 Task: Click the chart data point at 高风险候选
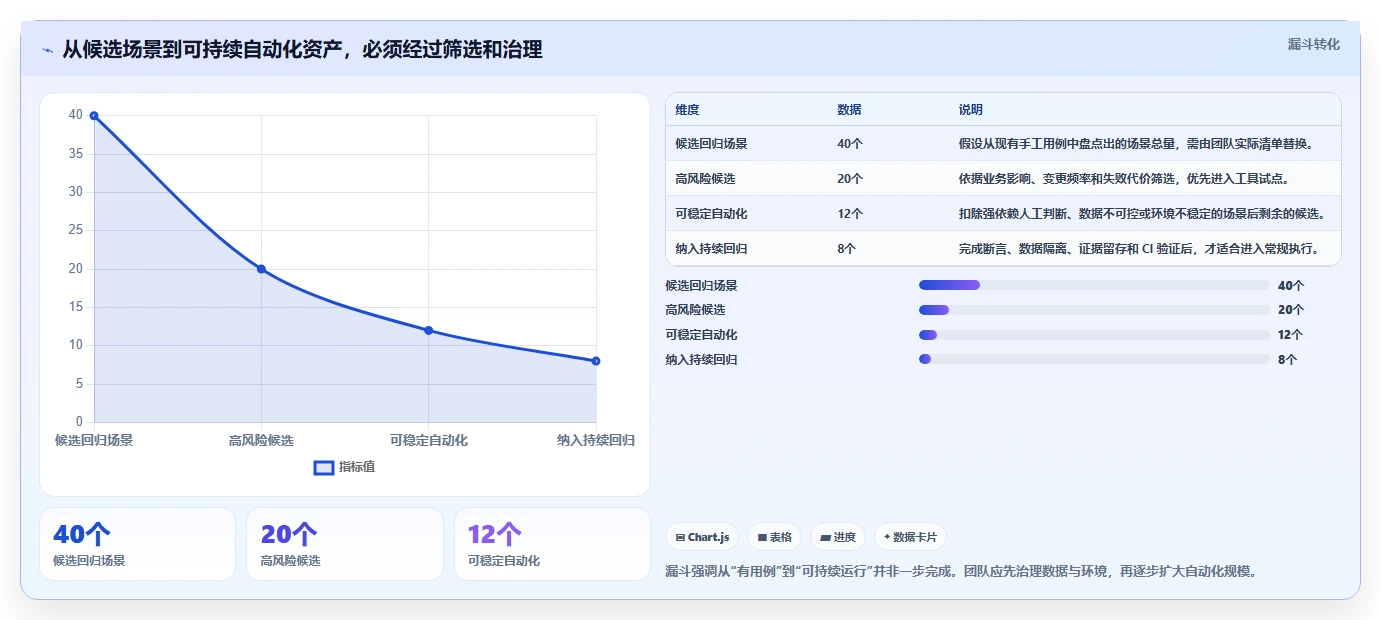pyautogui.click(x=261, y=269)
